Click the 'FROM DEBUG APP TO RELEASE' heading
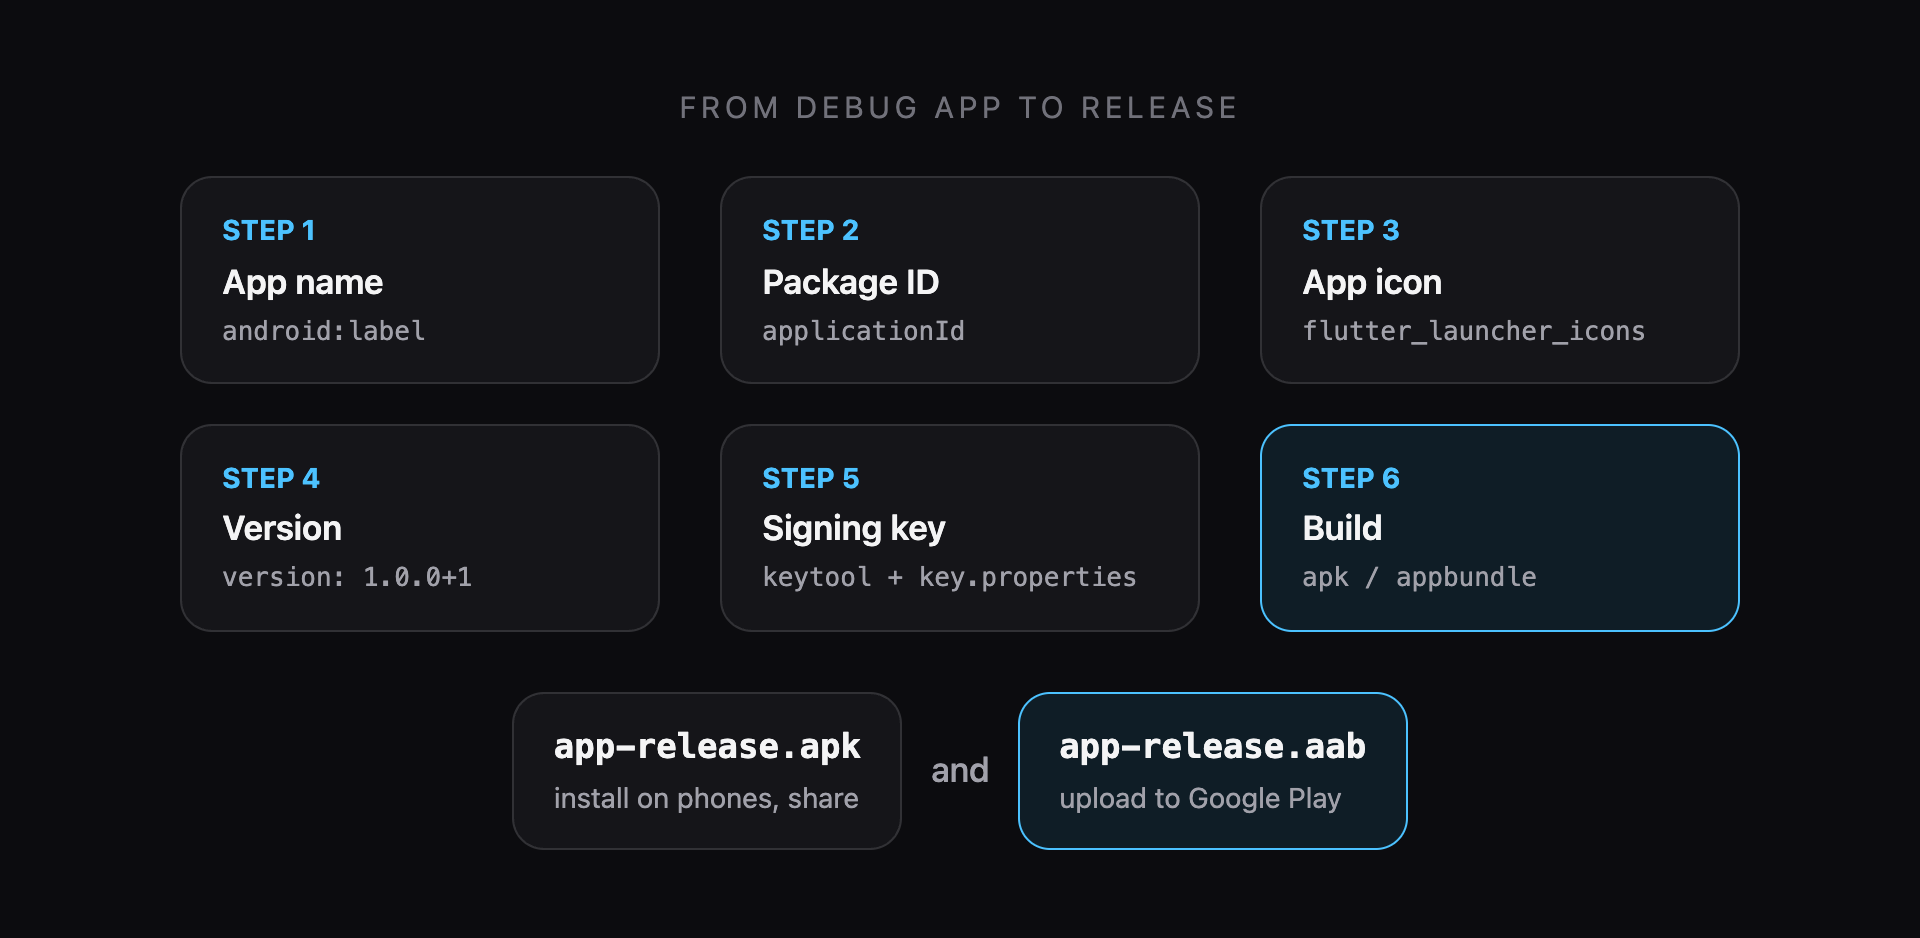 [959, 108]
